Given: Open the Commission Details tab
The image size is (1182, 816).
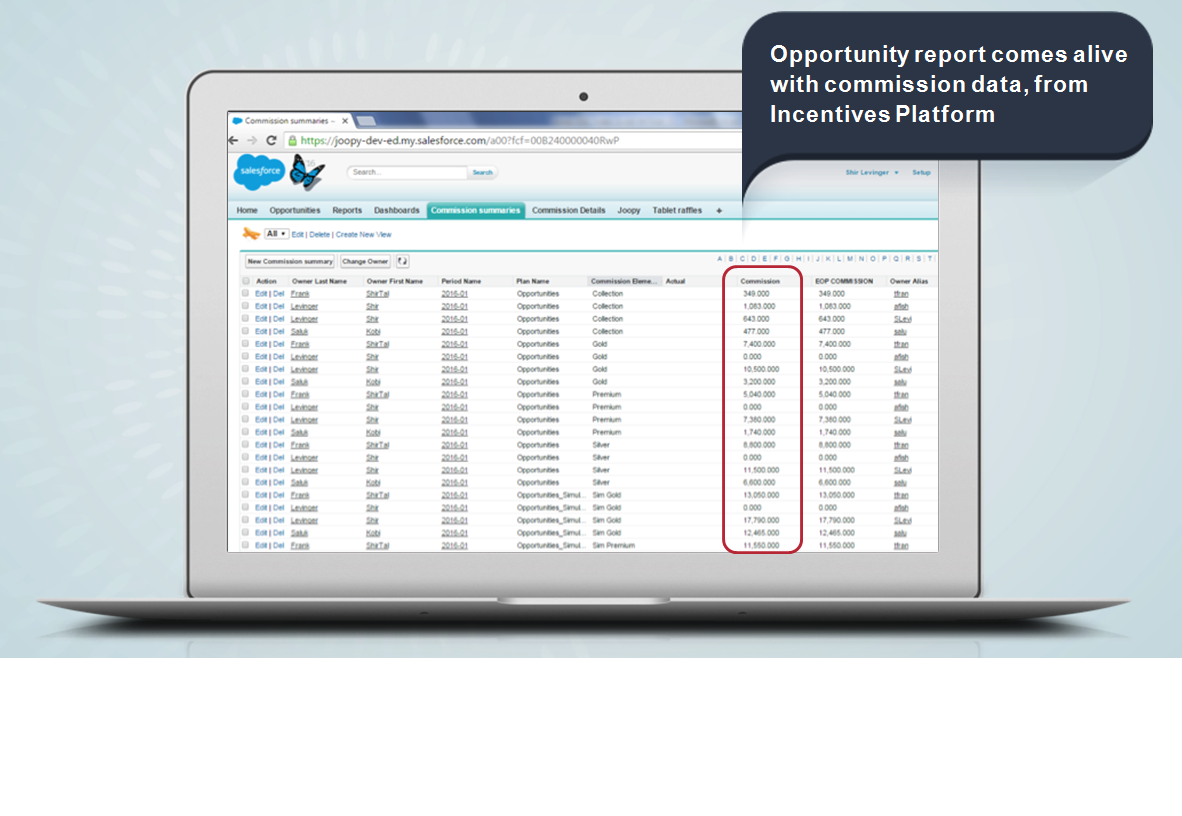Looking at the screenshot, I should pyautogui.click(x=568, y=211).
